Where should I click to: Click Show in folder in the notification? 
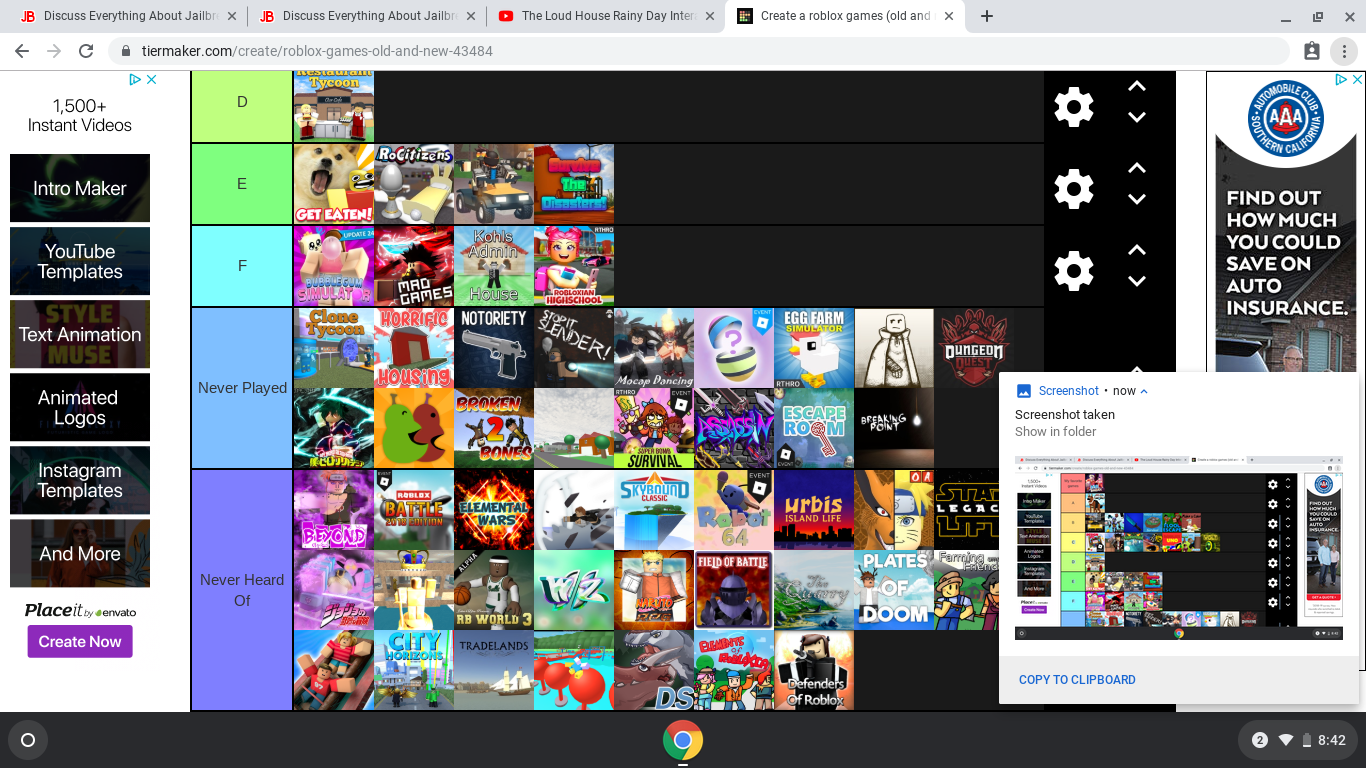click(x=1055, y=432)
